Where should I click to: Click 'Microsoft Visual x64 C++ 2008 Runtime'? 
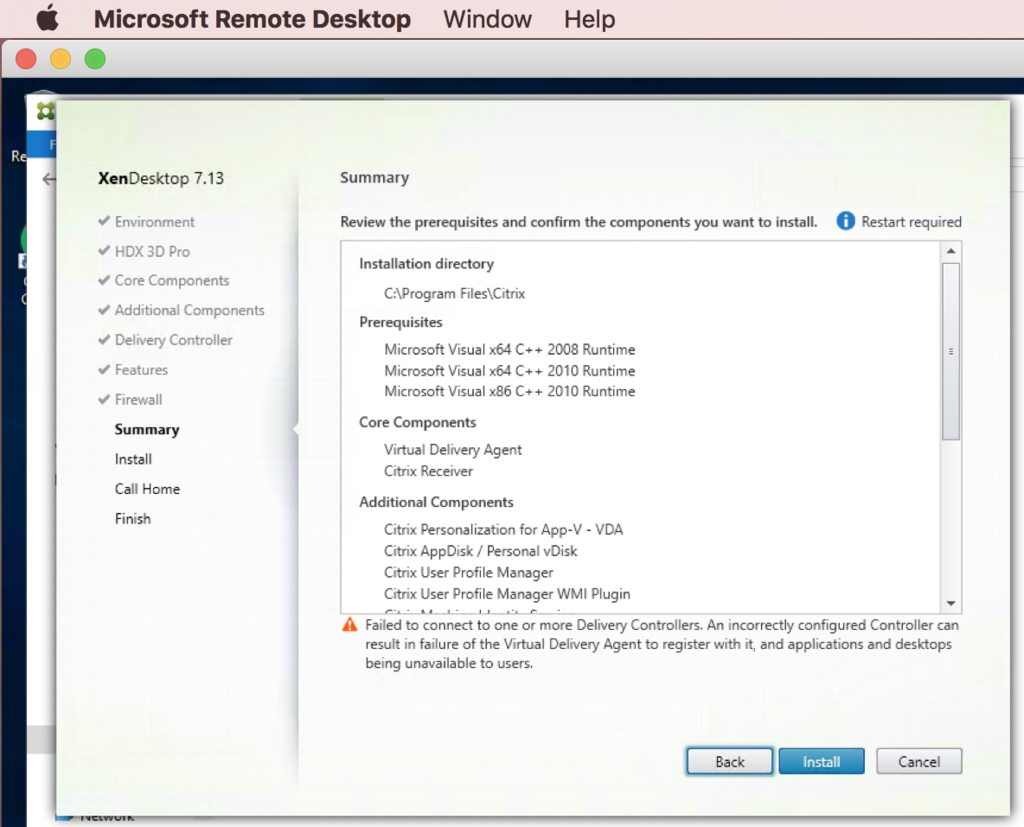pyautogui.click(x=509, y=349)
